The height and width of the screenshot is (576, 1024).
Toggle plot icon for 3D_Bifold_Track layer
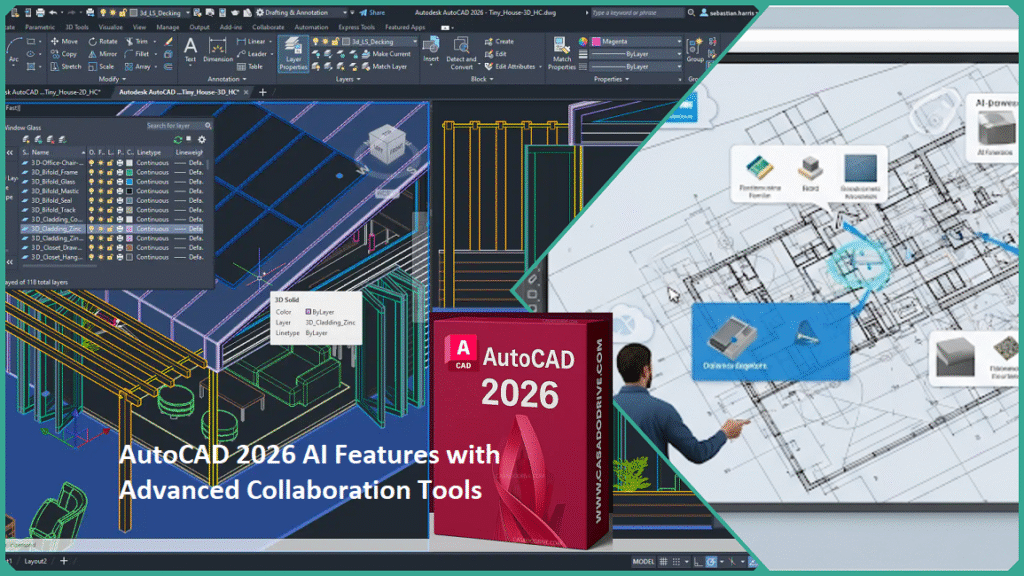click(x=120, y=210)
